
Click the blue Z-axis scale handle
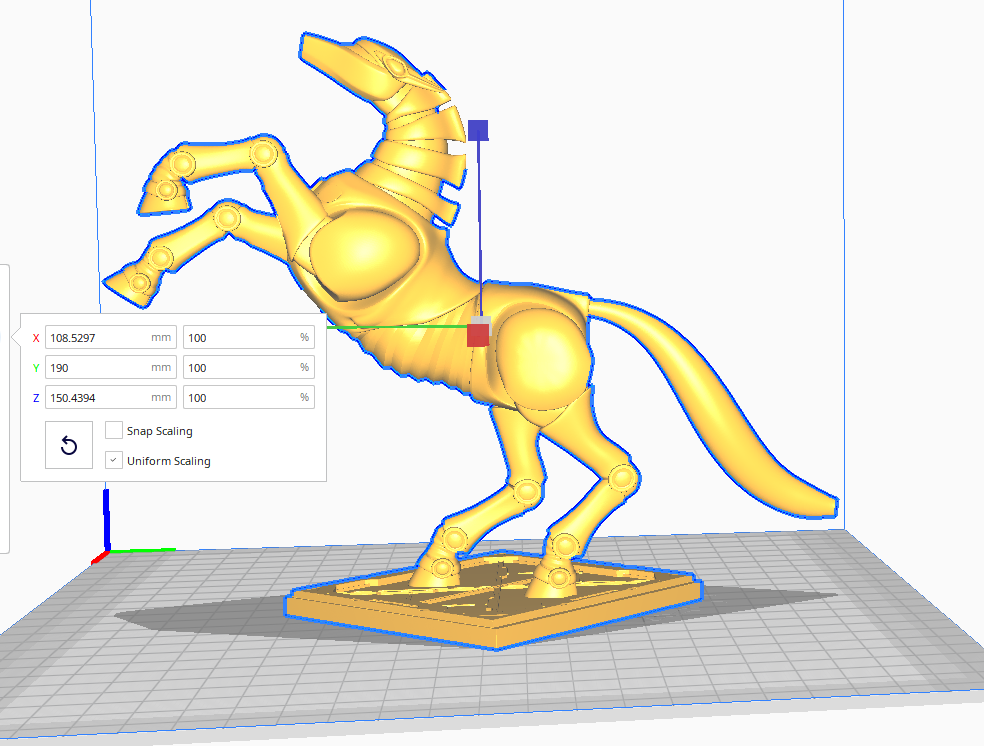(478, 131)
